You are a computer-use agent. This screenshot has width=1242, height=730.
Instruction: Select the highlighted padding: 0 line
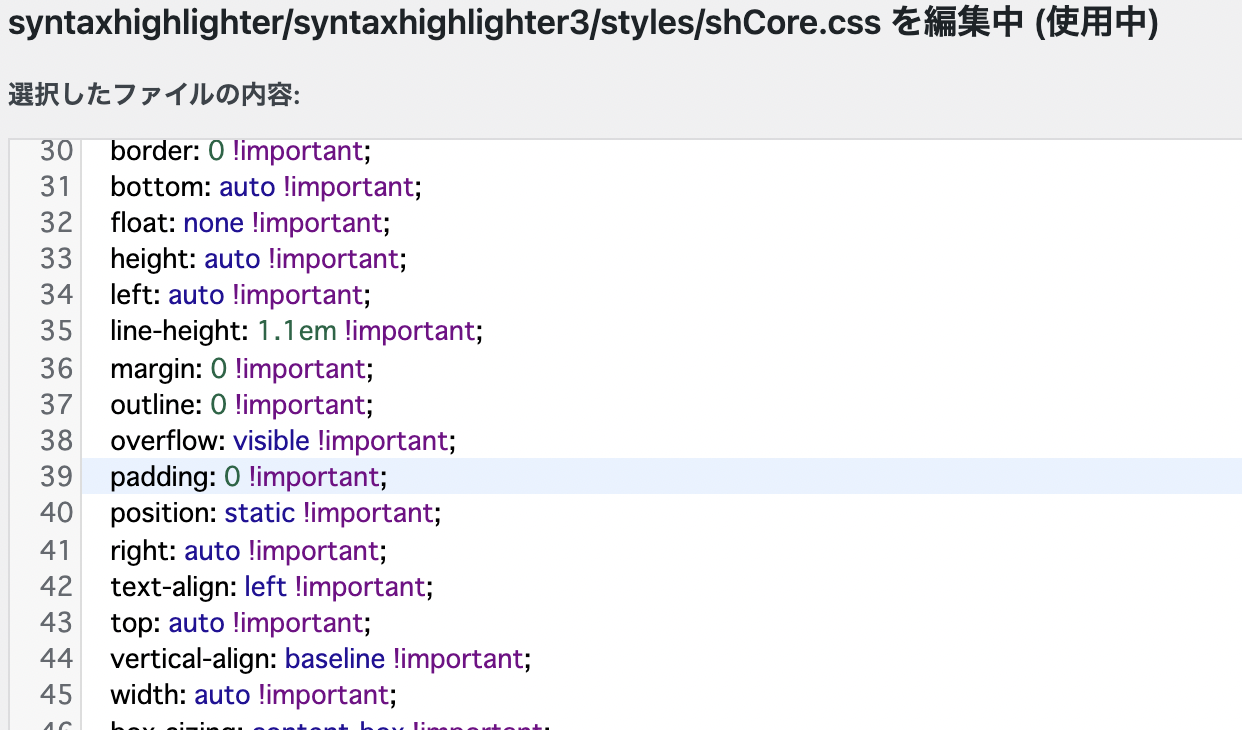coord(247,476)
